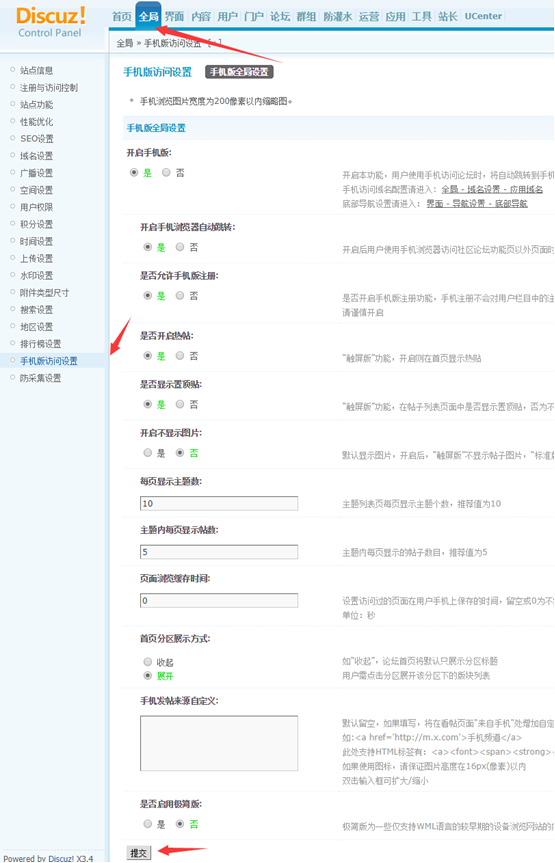Image resolution: width=555 pixels, height=863 pixels.
Task: Go to SEO设置 in the sidebar
Action: pos(37,139)
